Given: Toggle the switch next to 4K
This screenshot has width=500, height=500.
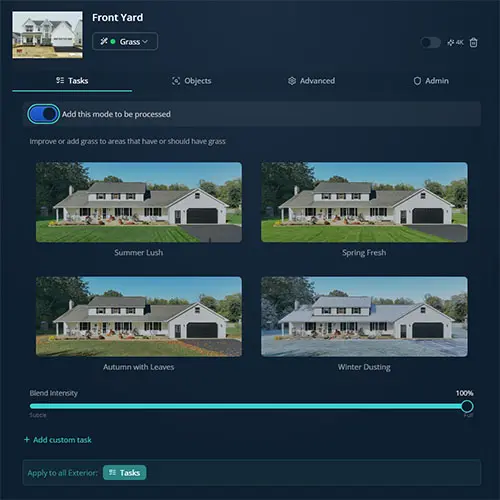Looking at the screenshot, I should coord(430,43).
